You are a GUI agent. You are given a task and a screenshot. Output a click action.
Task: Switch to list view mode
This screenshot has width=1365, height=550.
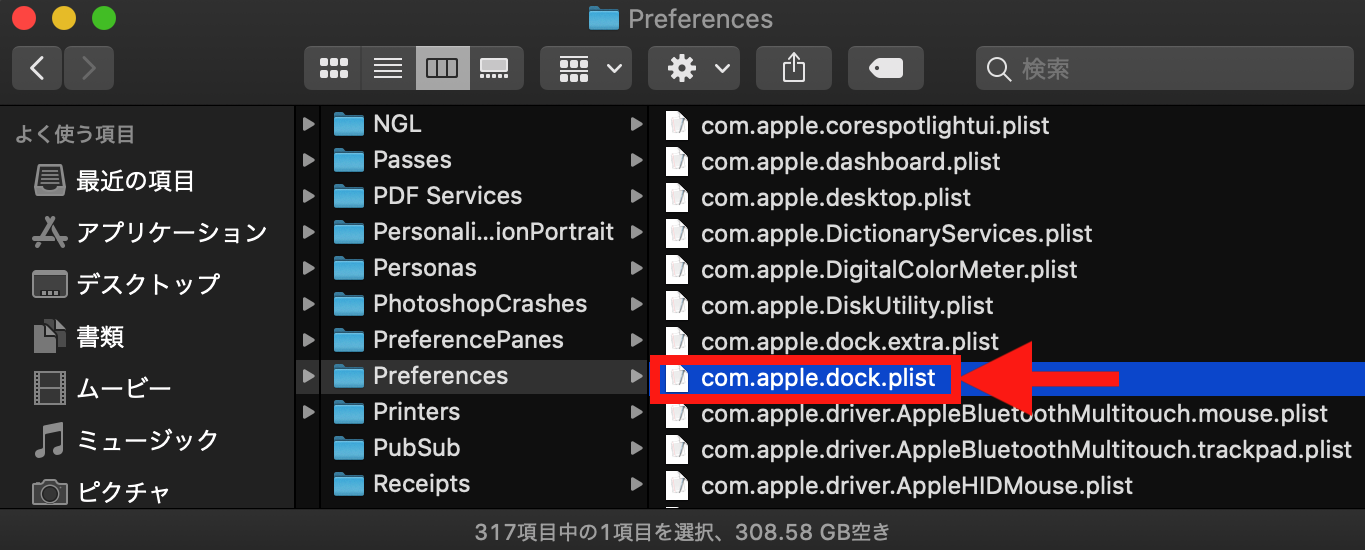[387, 68]
